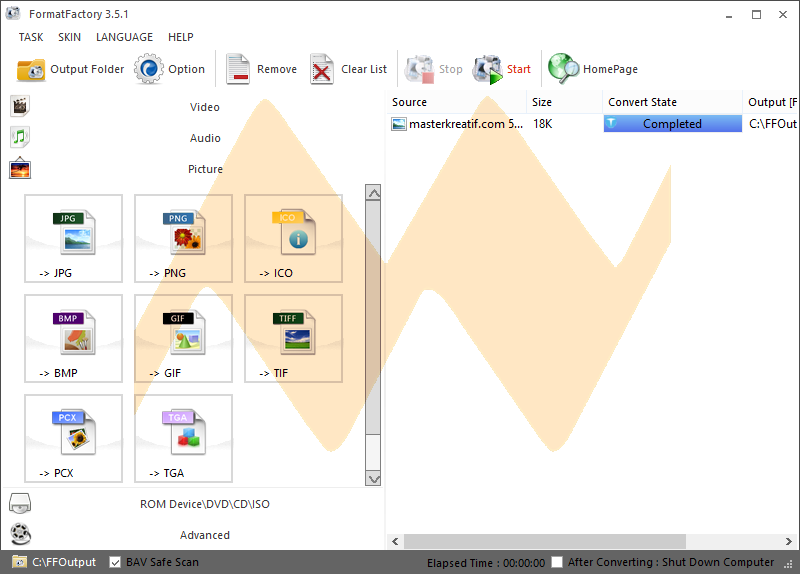
Task: Enable After Converting Shut Down Computer checkbox
Action: 557,562
